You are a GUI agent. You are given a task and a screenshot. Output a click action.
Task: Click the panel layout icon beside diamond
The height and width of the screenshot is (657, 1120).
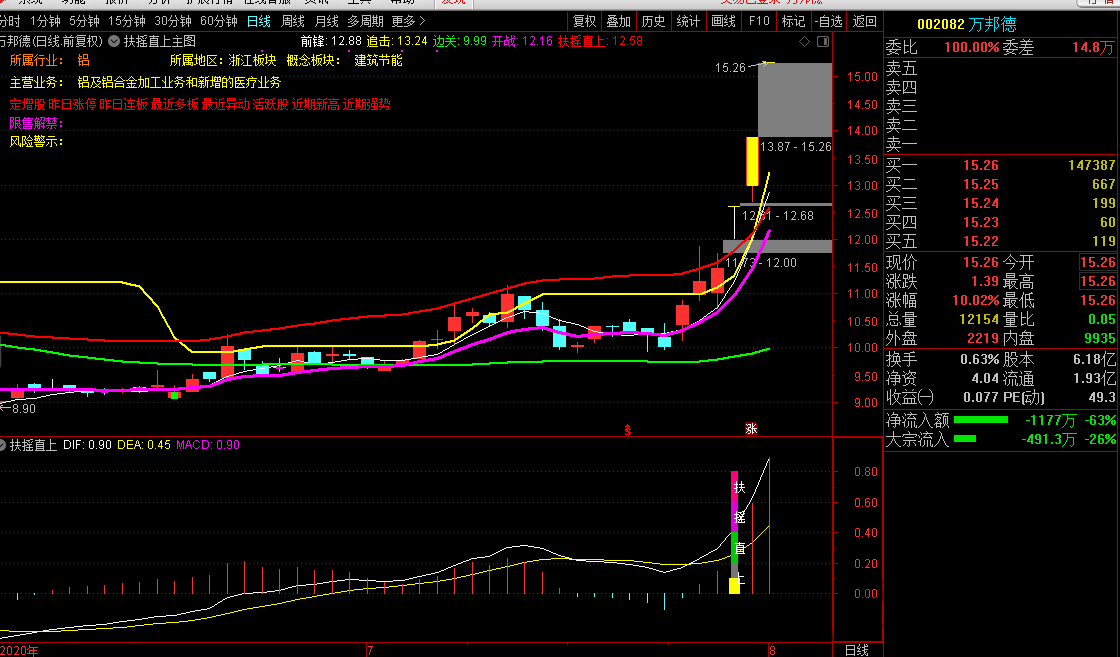[823, 41]
